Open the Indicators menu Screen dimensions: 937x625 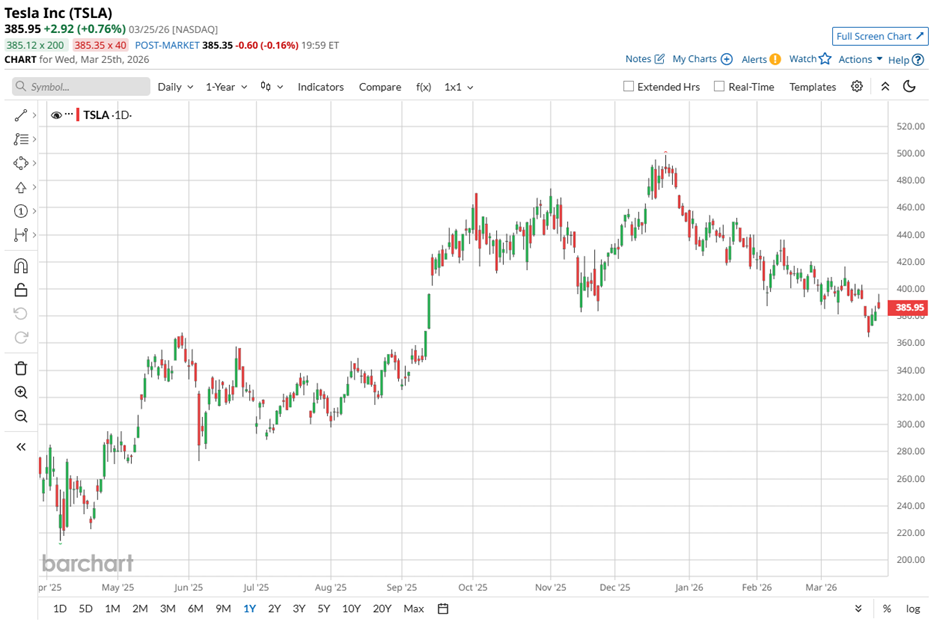click(320, 87)
